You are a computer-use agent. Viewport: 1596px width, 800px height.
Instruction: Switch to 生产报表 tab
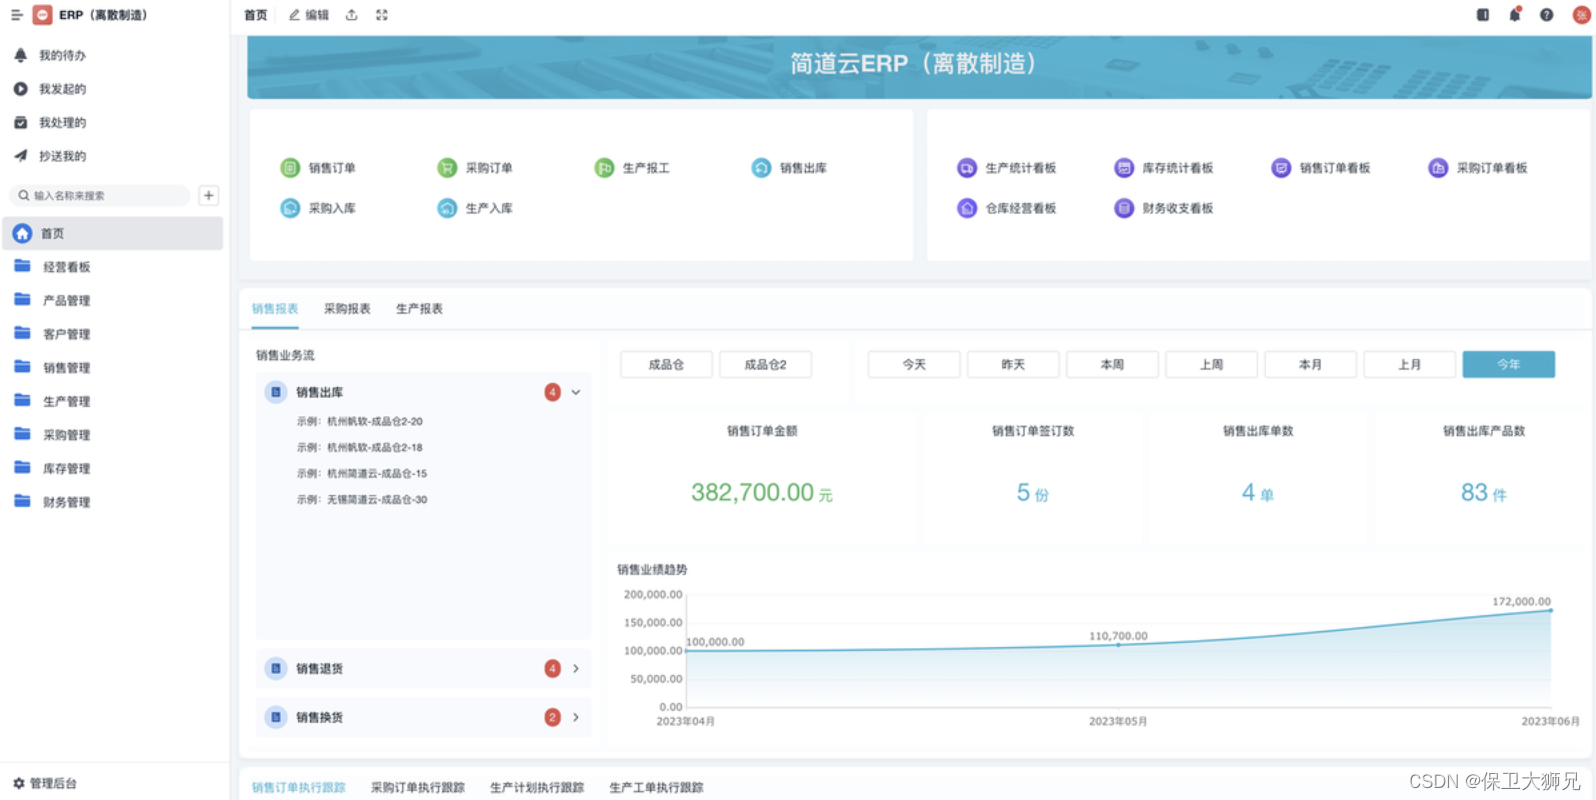pos(419,309)
